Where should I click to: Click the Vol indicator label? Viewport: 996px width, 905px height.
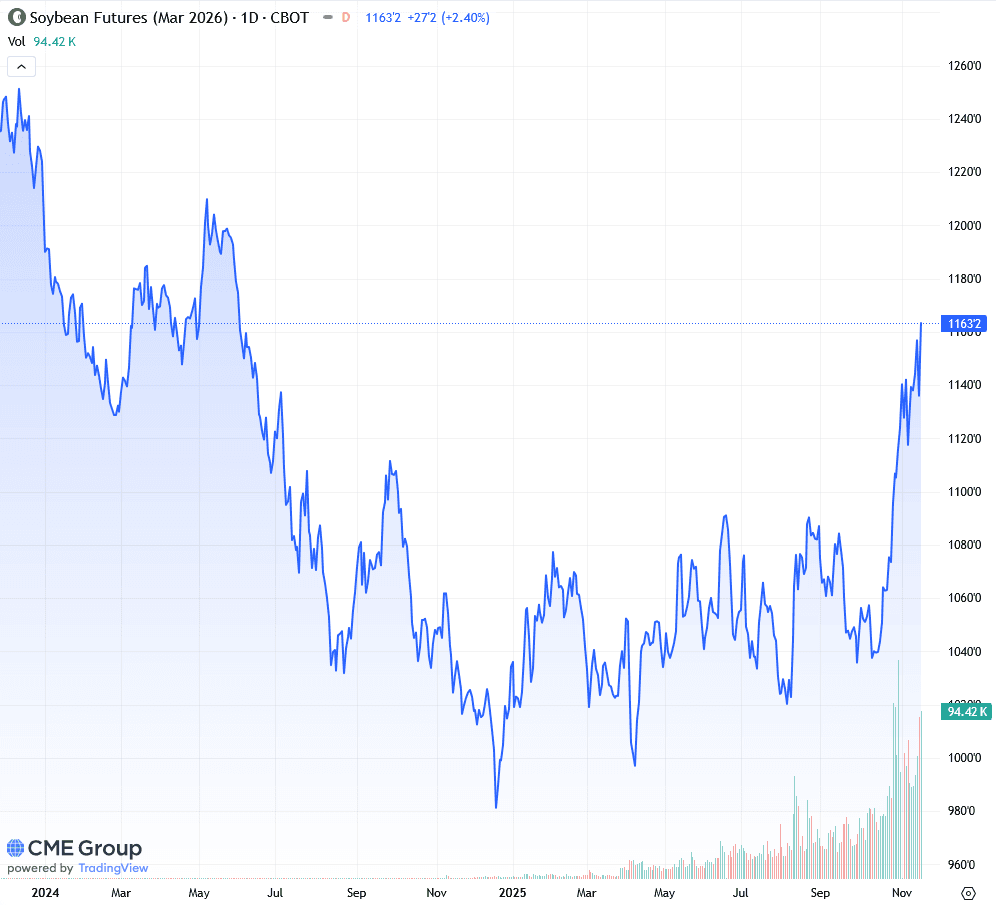point(17,41)
